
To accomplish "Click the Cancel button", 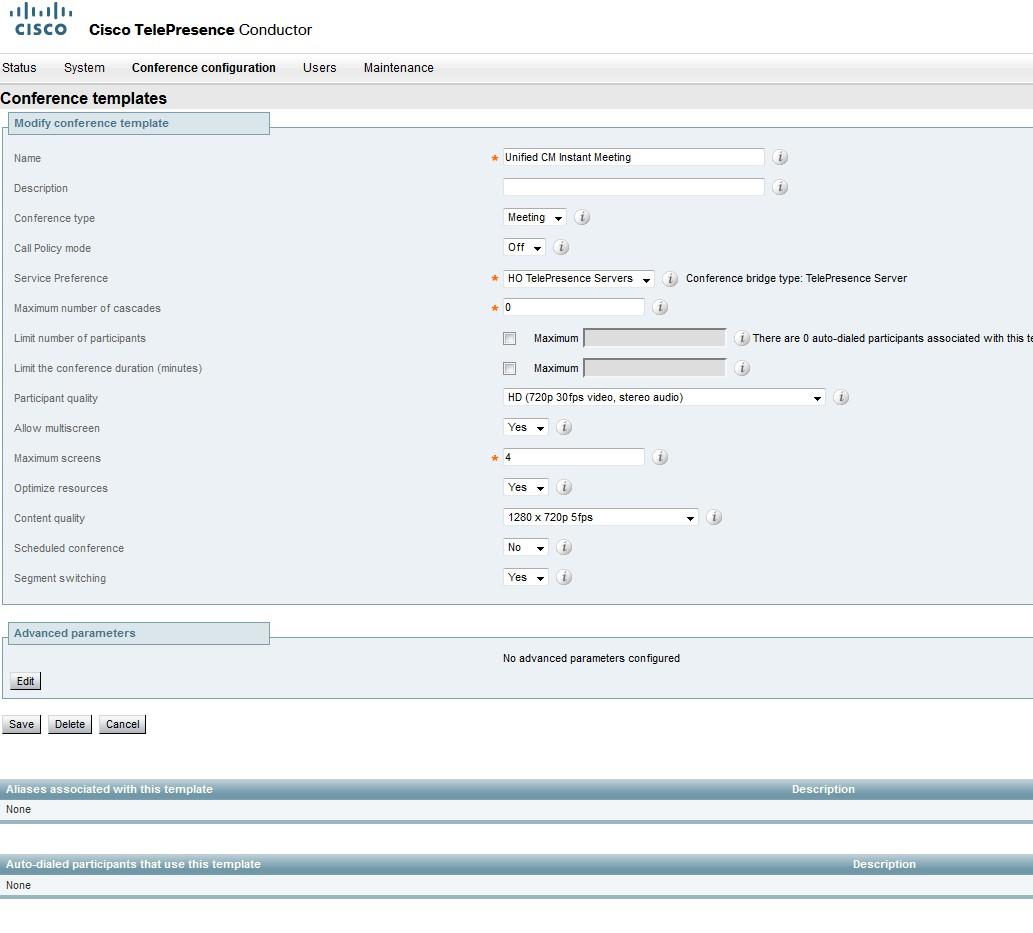I will 123,724.
